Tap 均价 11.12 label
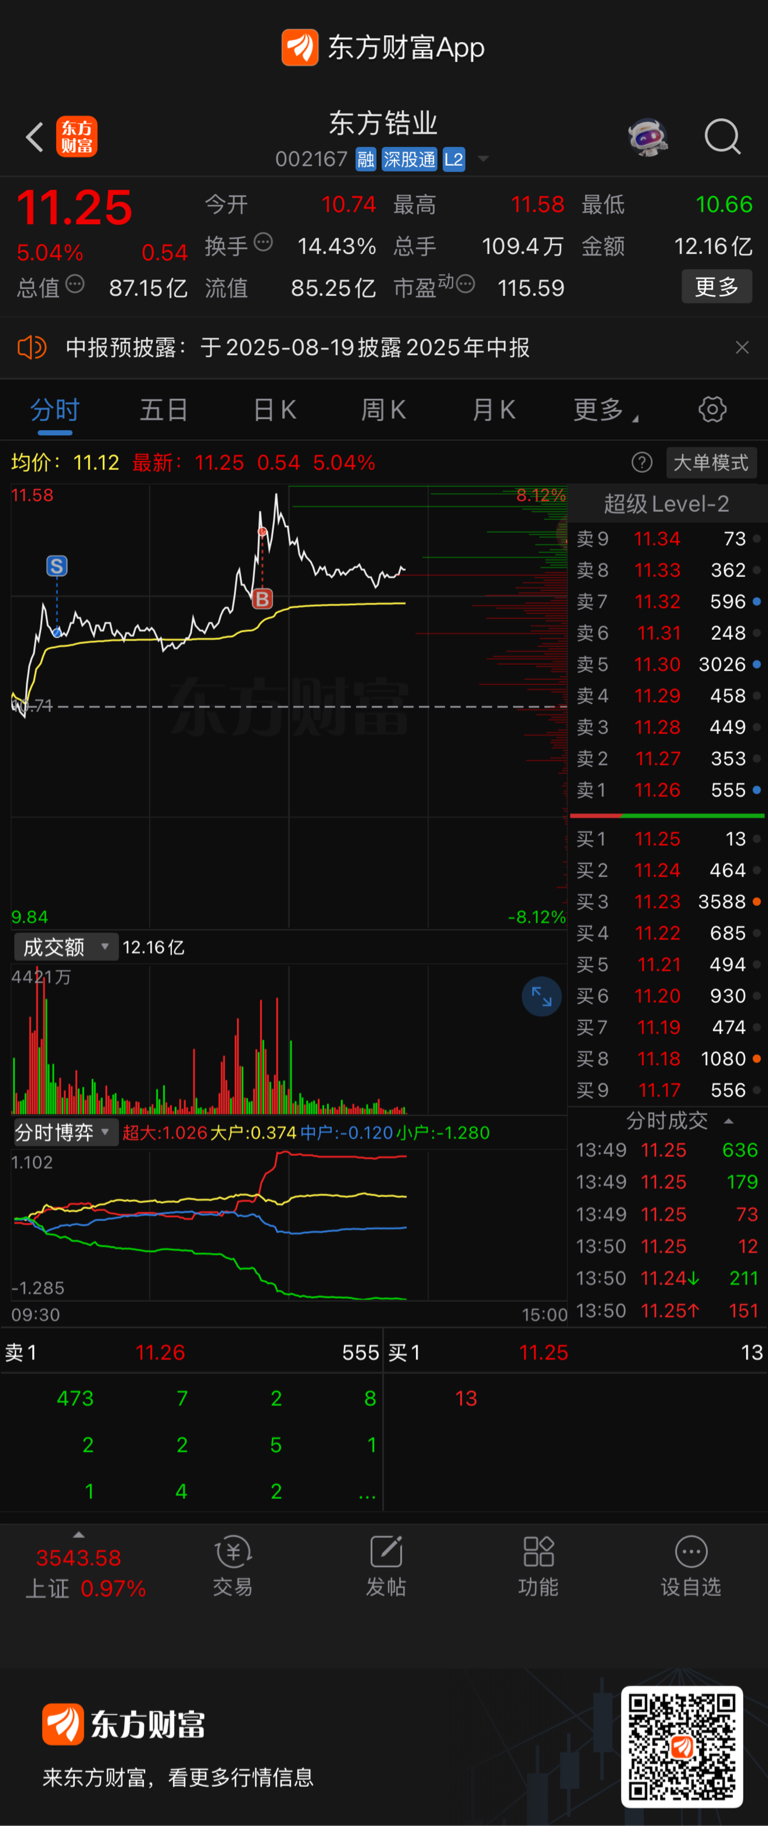 pos(65,462)
